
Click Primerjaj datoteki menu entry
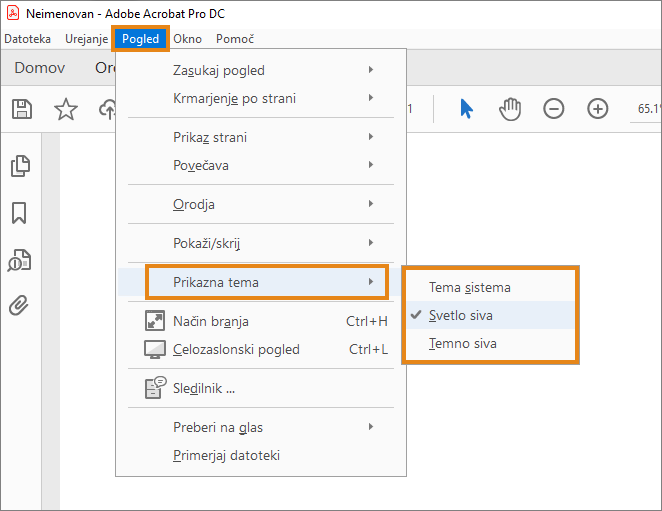pos(226,455)
